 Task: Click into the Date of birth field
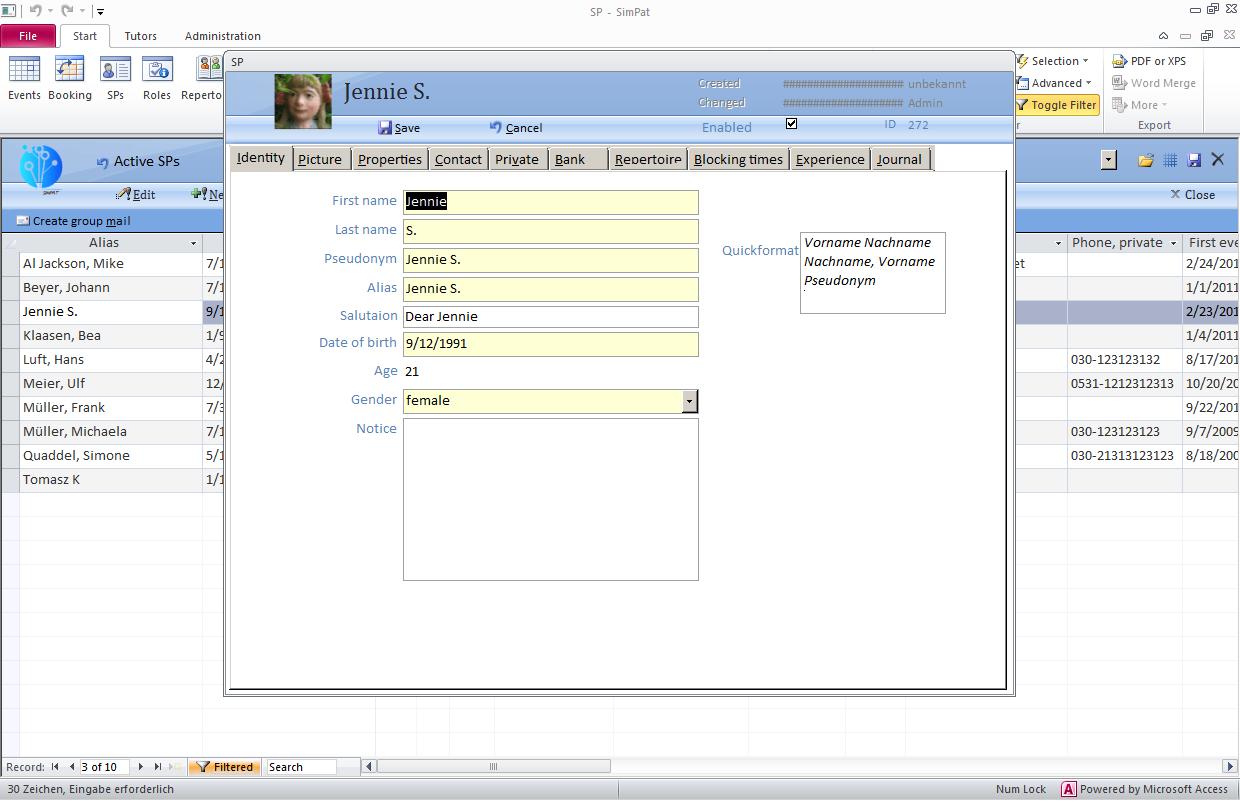coord(550,344)
